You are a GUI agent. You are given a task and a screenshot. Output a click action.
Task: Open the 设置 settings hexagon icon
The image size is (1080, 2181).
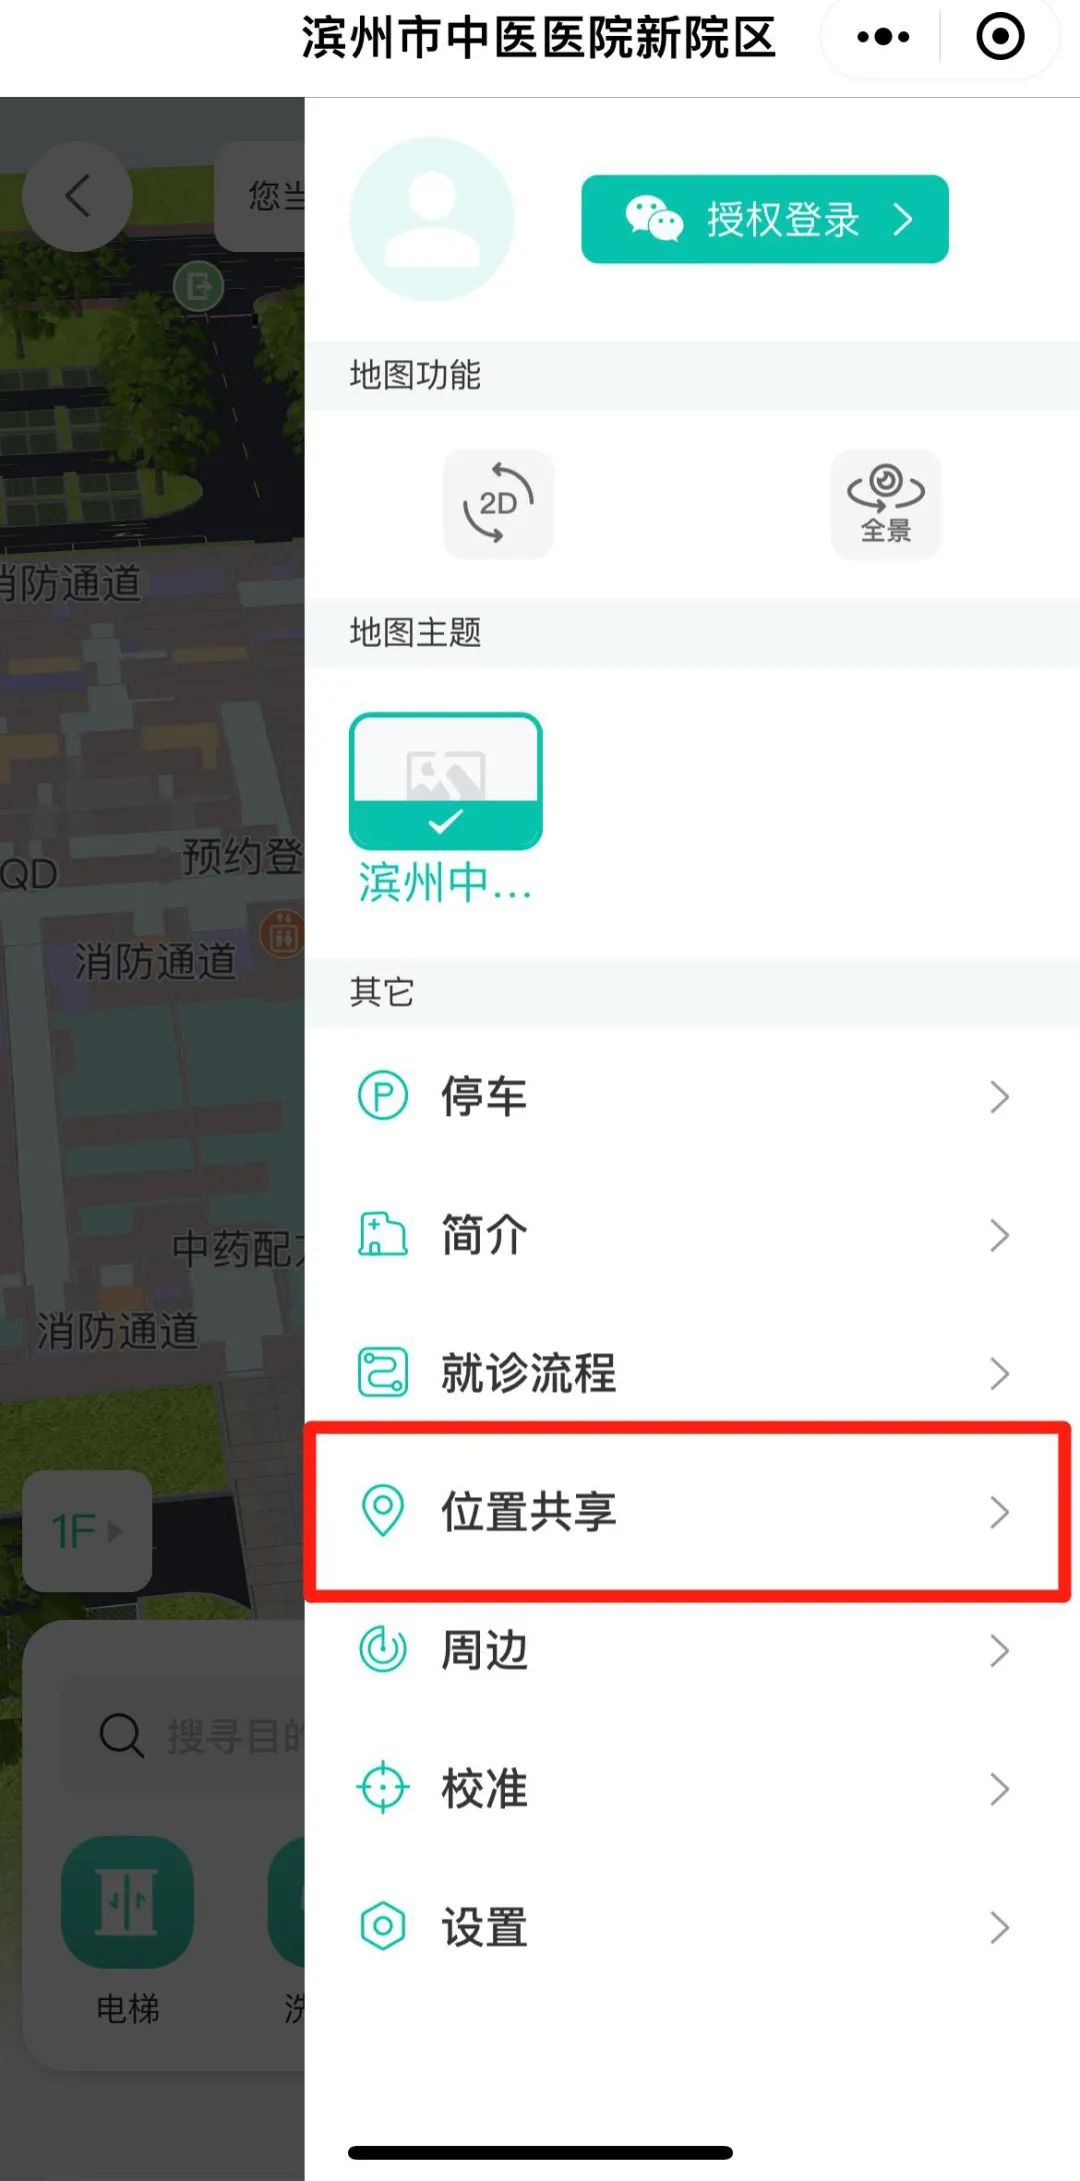tap(383, 1926)
